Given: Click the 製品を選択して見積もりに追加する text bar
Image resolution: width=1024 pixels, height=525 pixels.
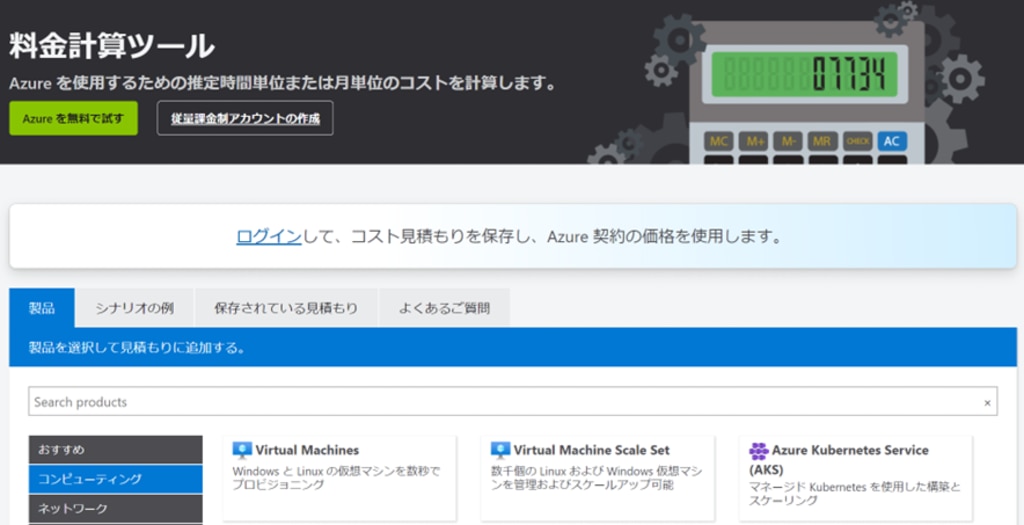Looking at the screenshot, I should [513, 347].
